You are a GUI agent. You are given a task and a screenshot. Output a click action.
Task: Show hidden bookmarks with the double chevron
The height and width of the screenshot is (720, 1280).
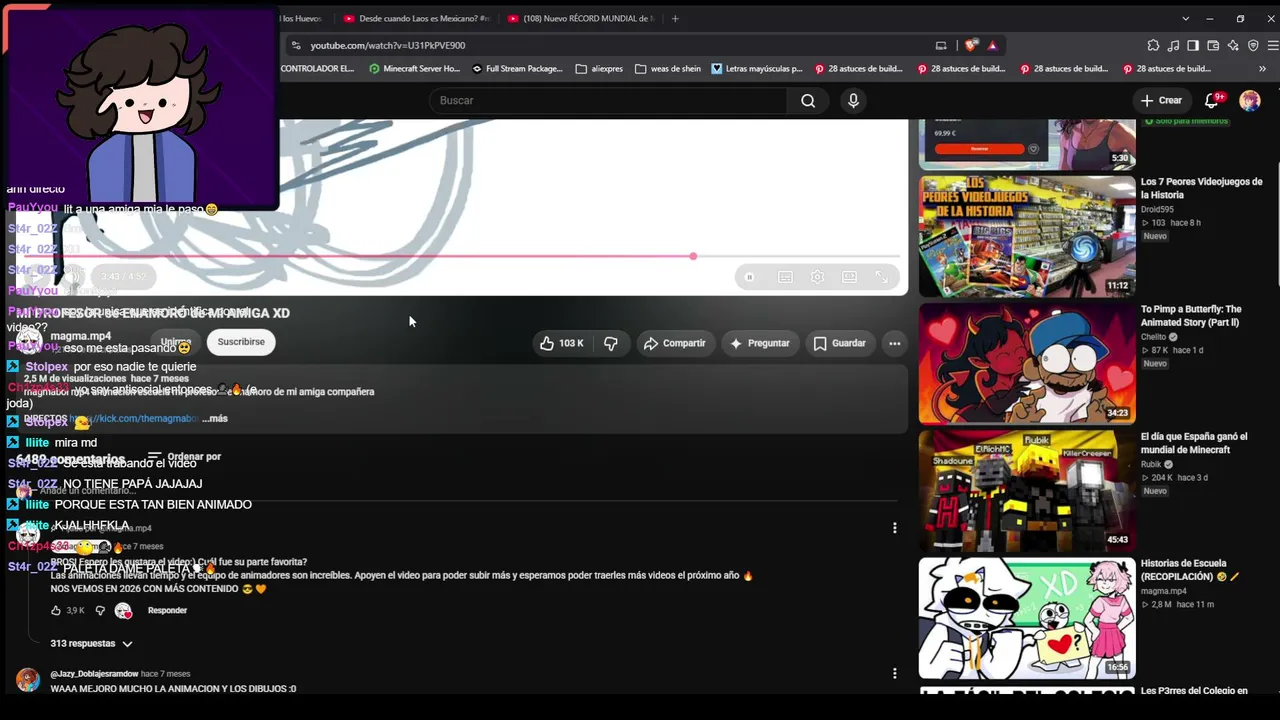[x=1262, y=69]
